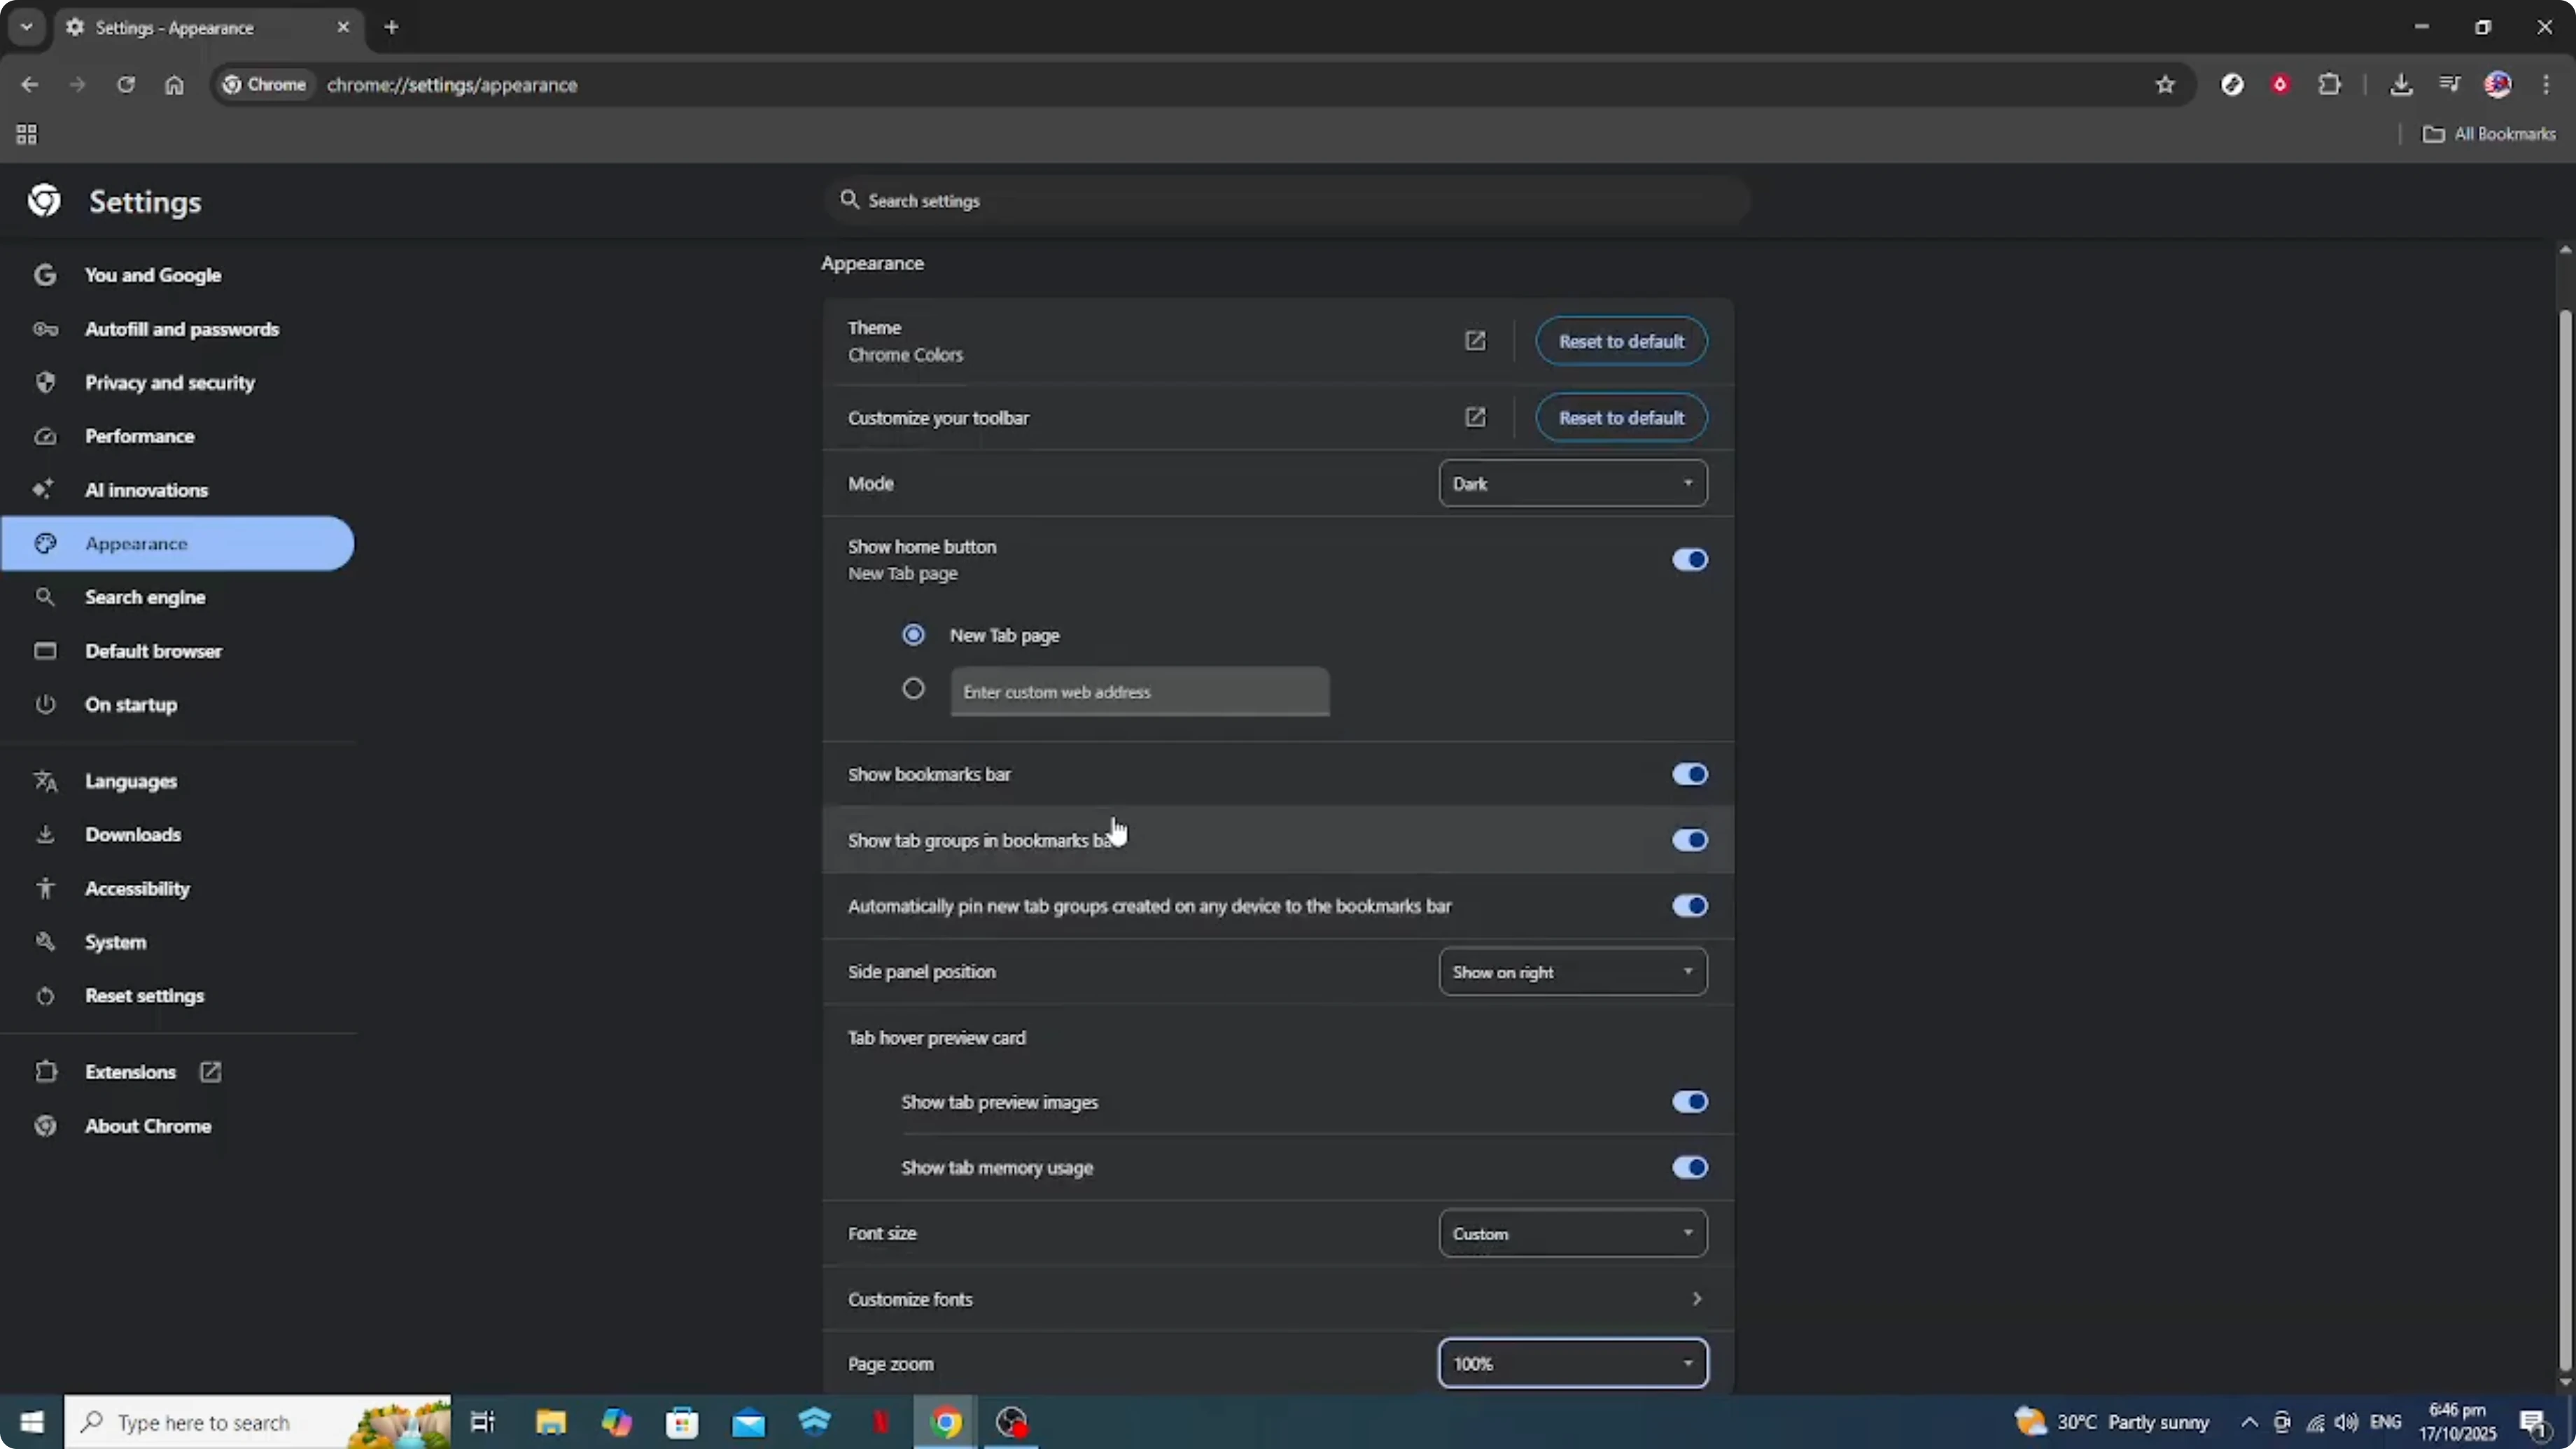This screenshot has width=2576, height=1449.
Task: Open the apps grid in bookmarks bar
Action: pos(27,134)
